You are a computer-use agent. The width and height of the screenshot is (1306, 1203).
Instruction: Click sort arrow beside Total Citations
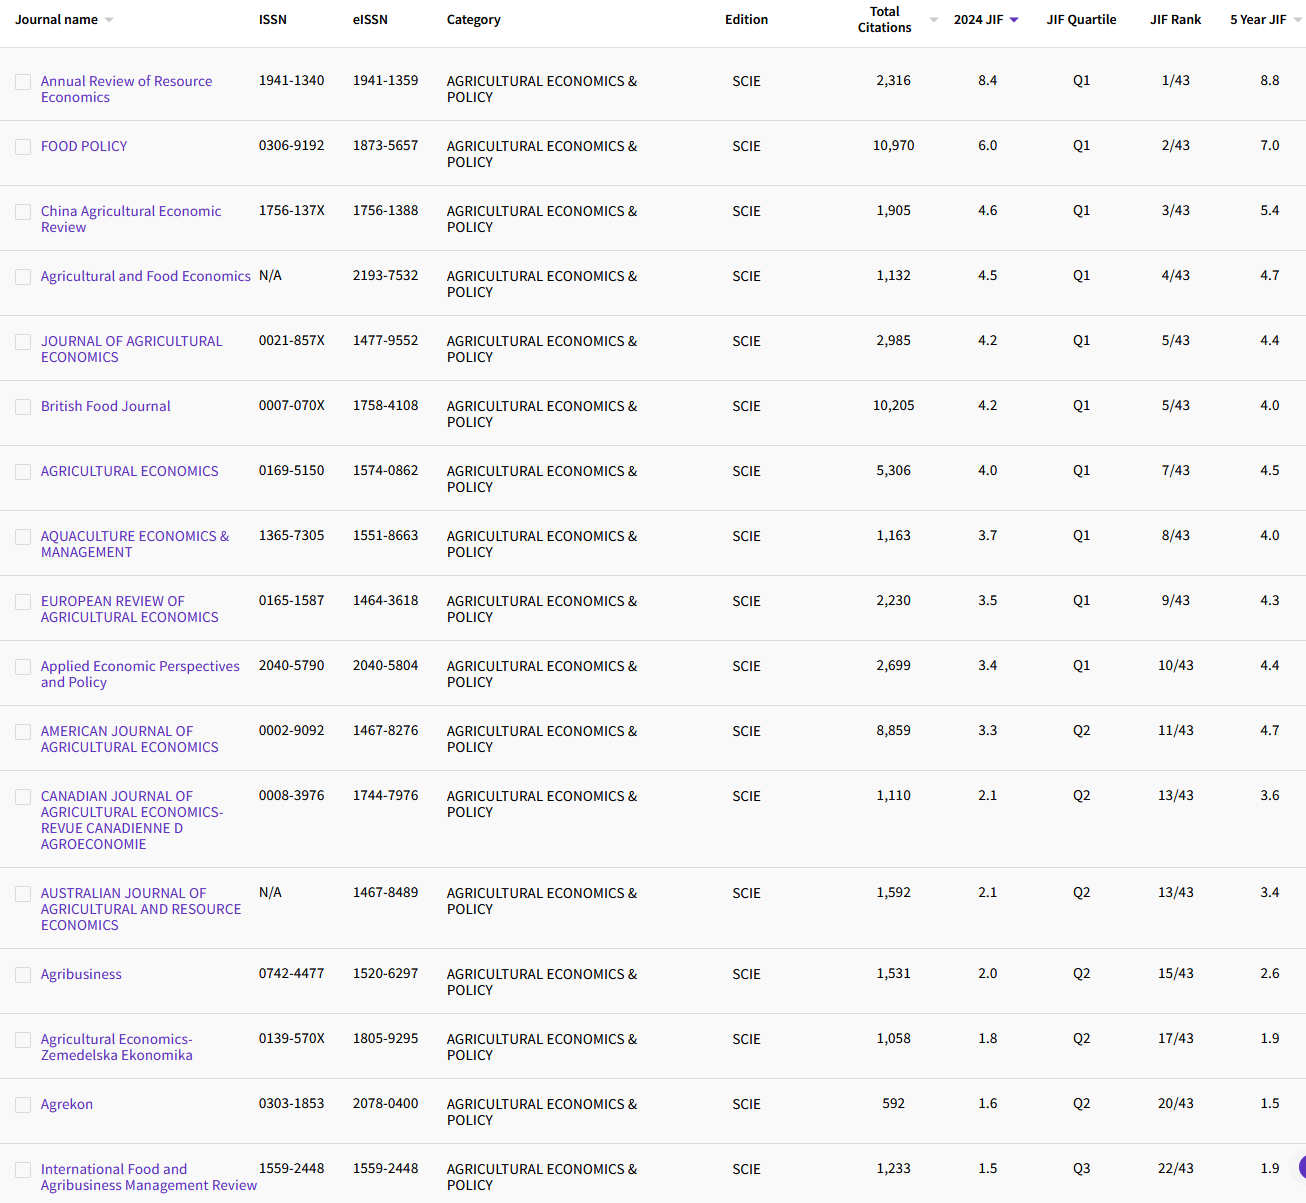tap(933, 20)
